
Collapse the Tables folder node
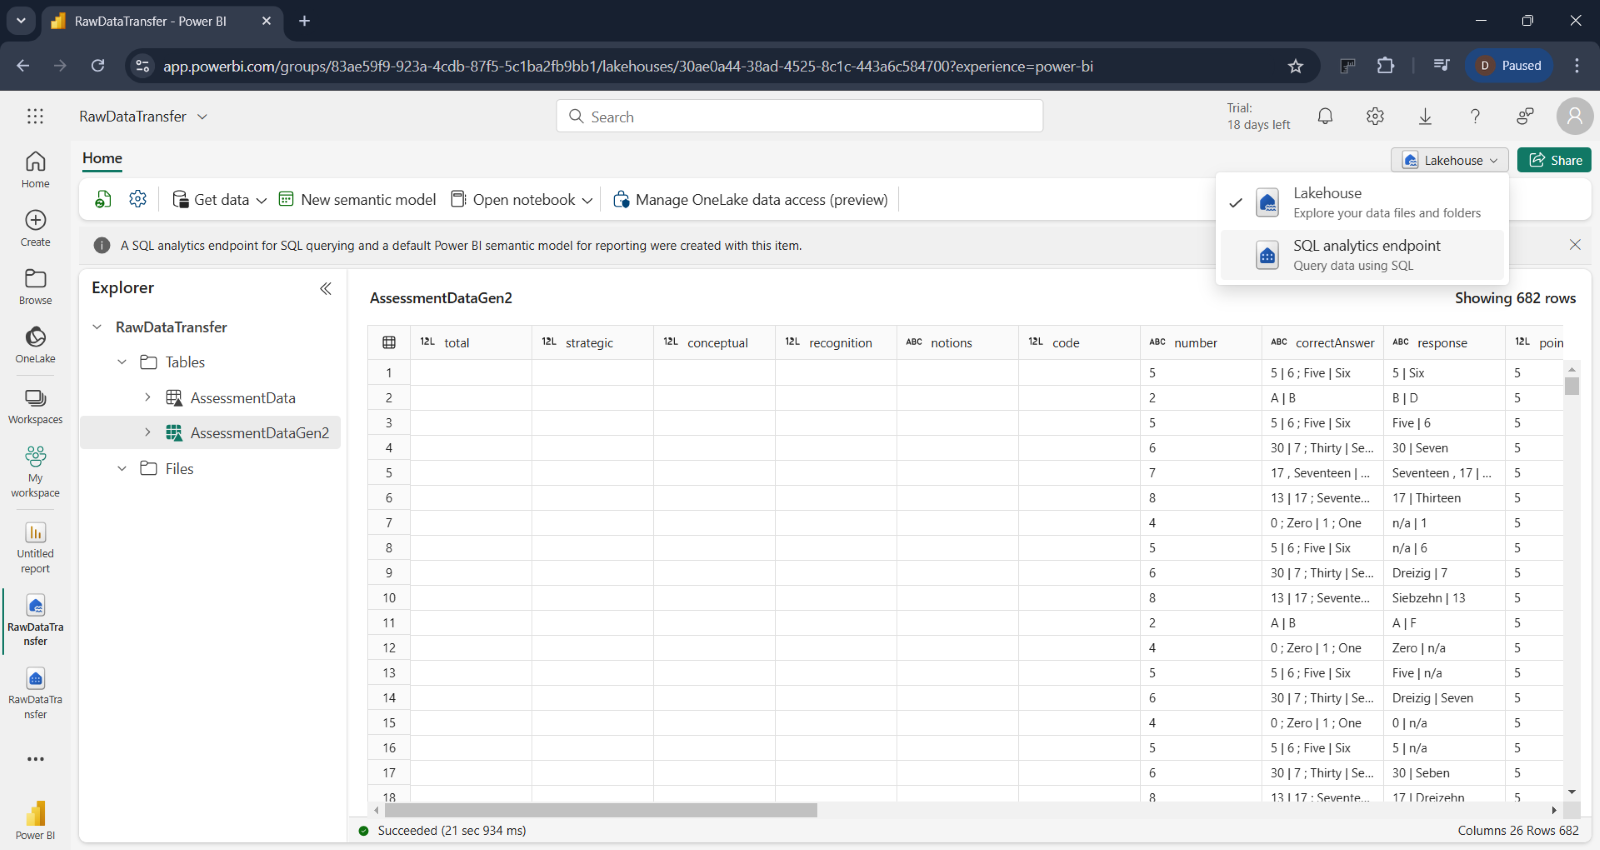122,362
